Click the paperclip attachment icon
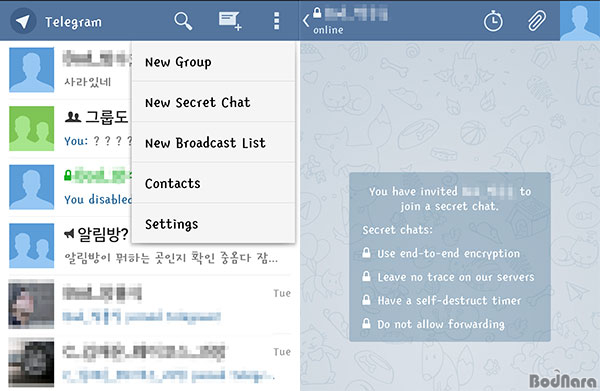The image size is (600, 391). pyautogui.click(x=537, y=21)
